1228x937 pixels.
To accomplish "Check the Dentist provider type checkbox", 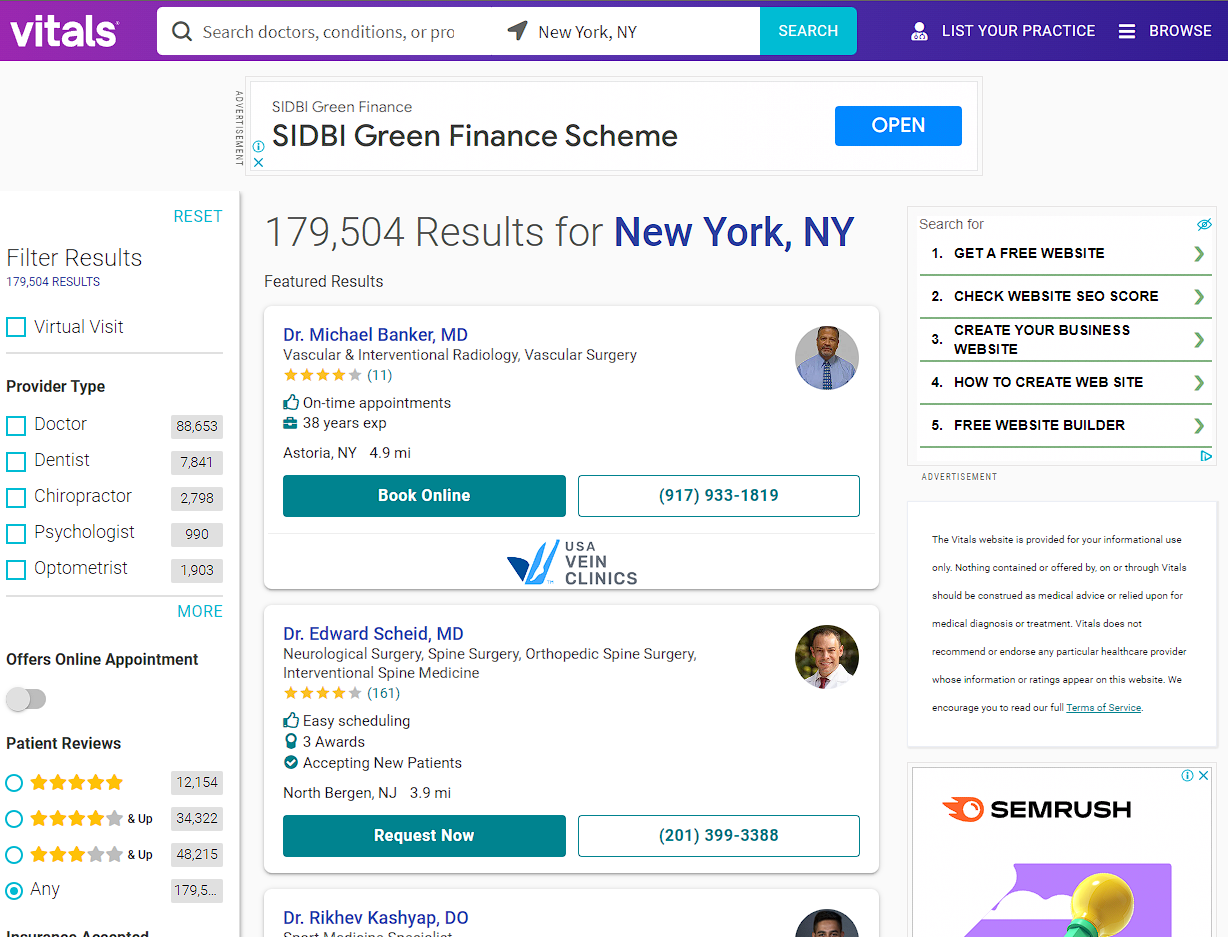I will [x=16, y=462].
